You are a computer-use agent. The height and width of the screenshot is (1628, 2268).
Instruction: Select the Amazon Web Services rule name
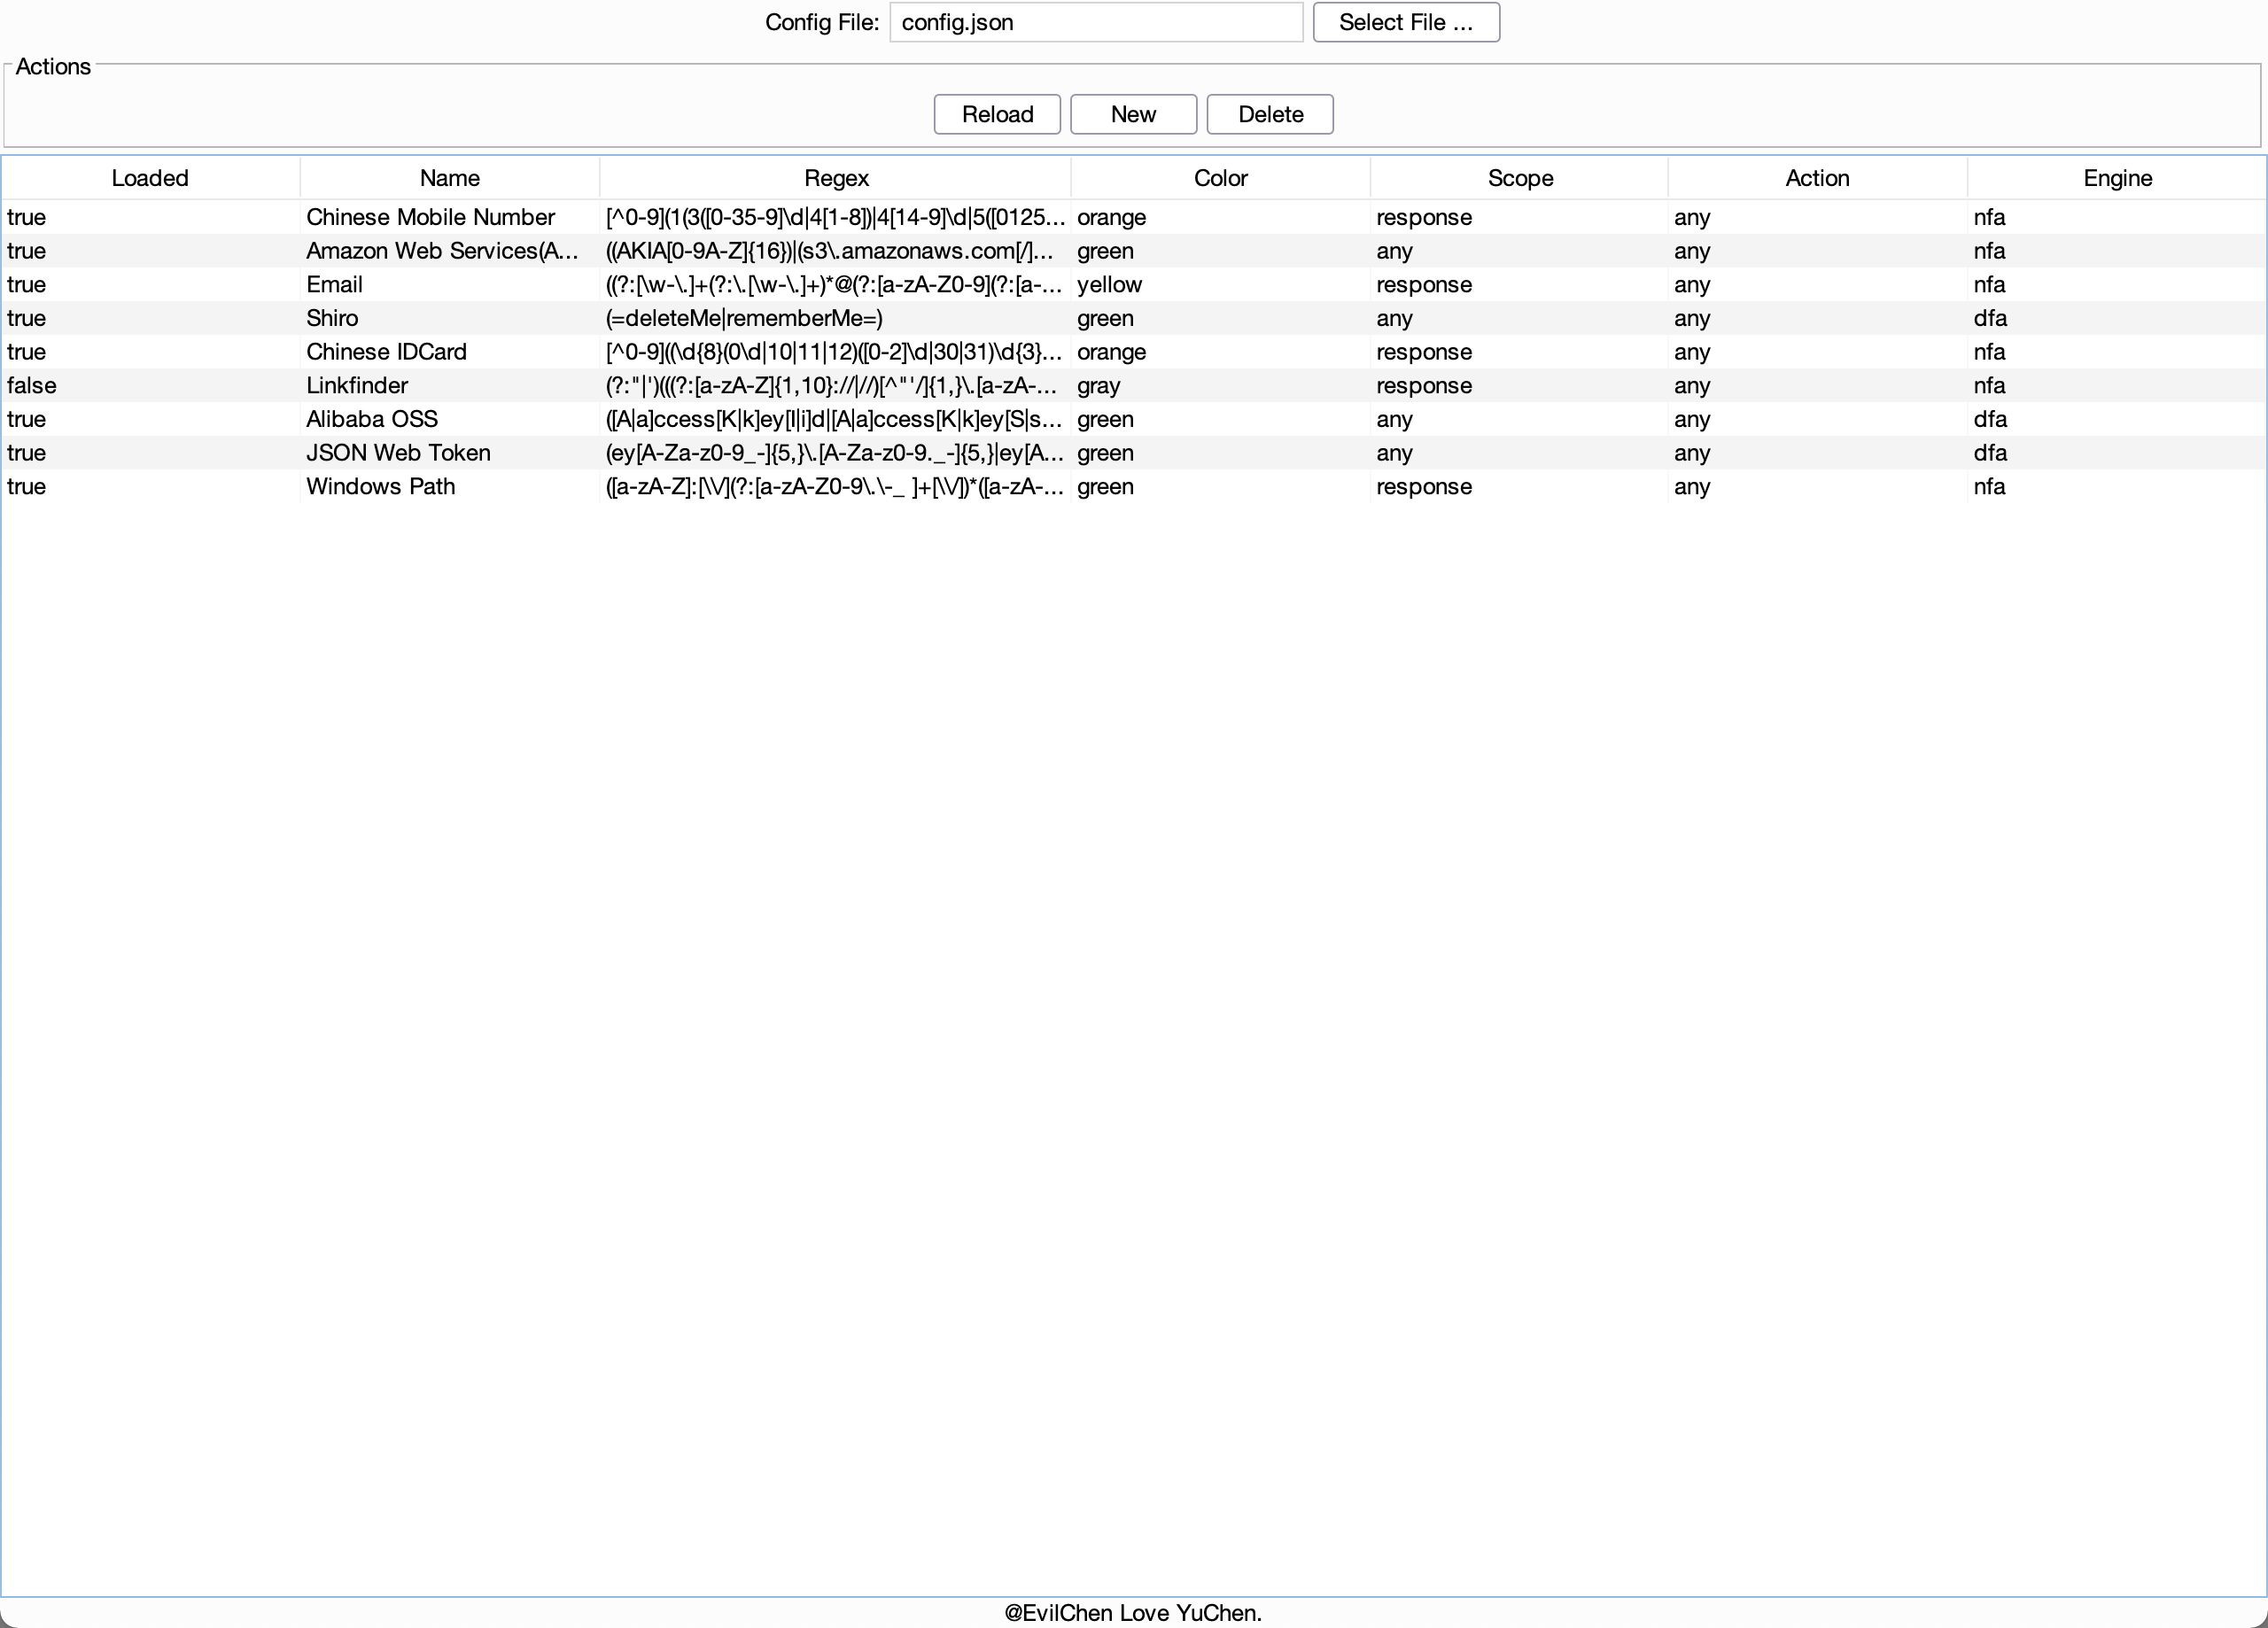(441, 251)
